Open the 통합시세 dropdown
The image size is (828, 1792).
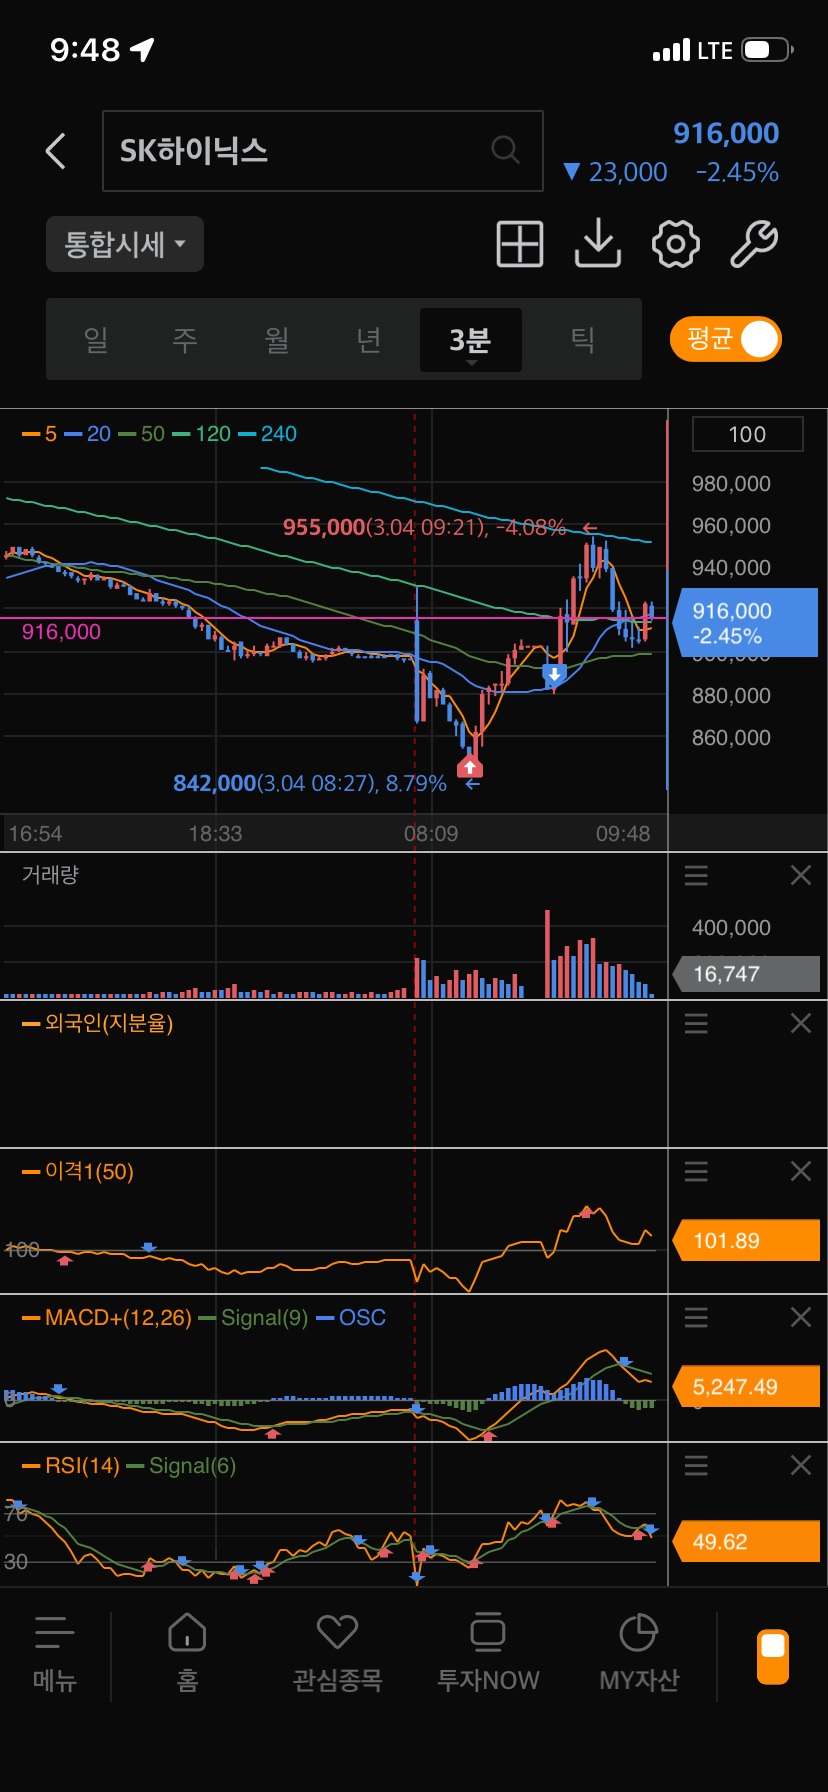tap(125, 244)
